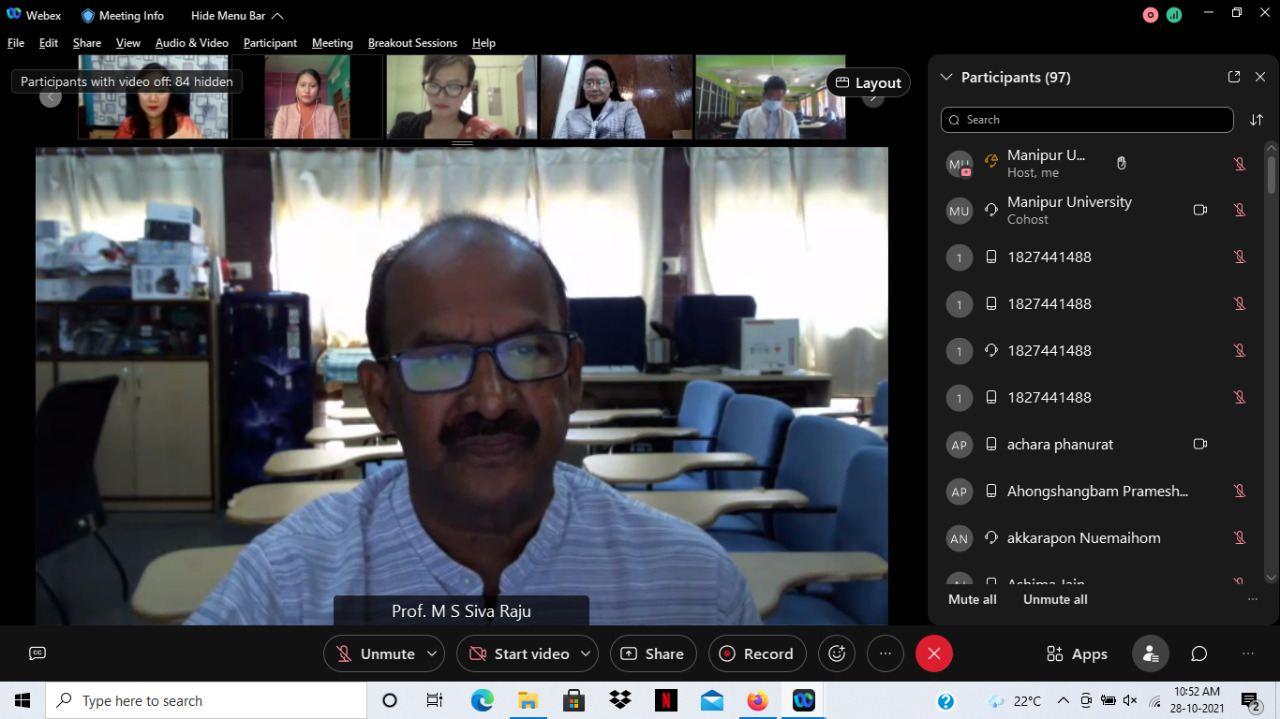Open panel options ellipsis at bottom right
The width and height of the screenshot is (1280, 719).
tap(1248, 654)
